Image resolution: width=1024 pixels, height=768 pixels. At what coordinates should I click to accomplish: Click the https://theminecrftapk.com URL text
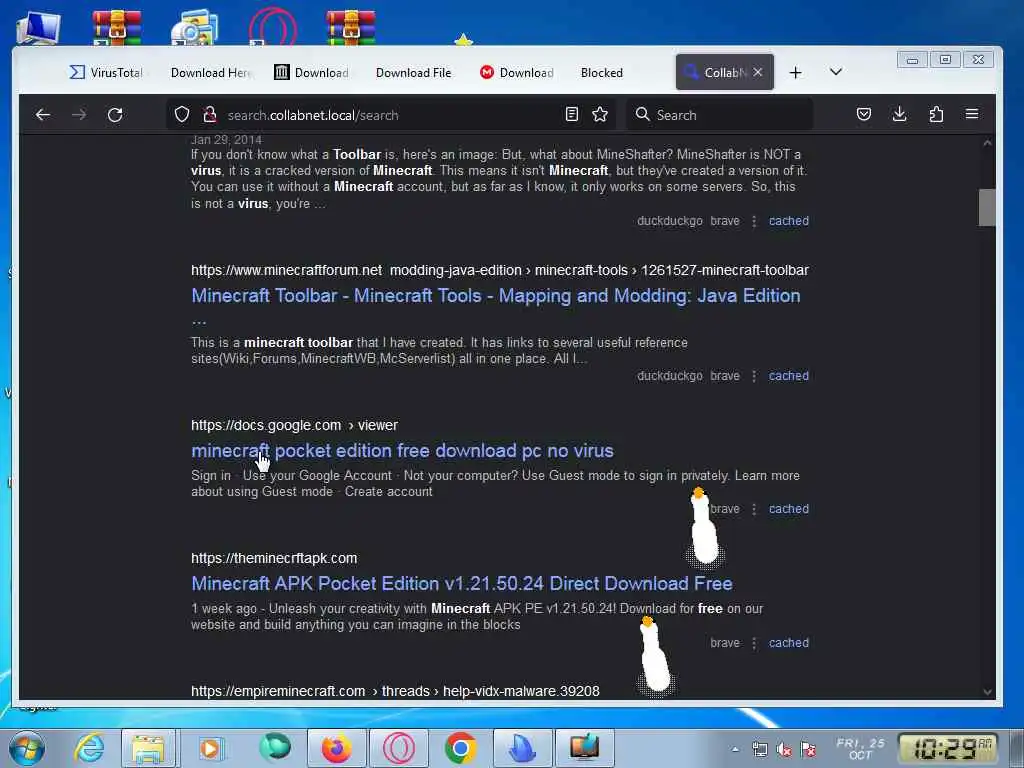274,558
